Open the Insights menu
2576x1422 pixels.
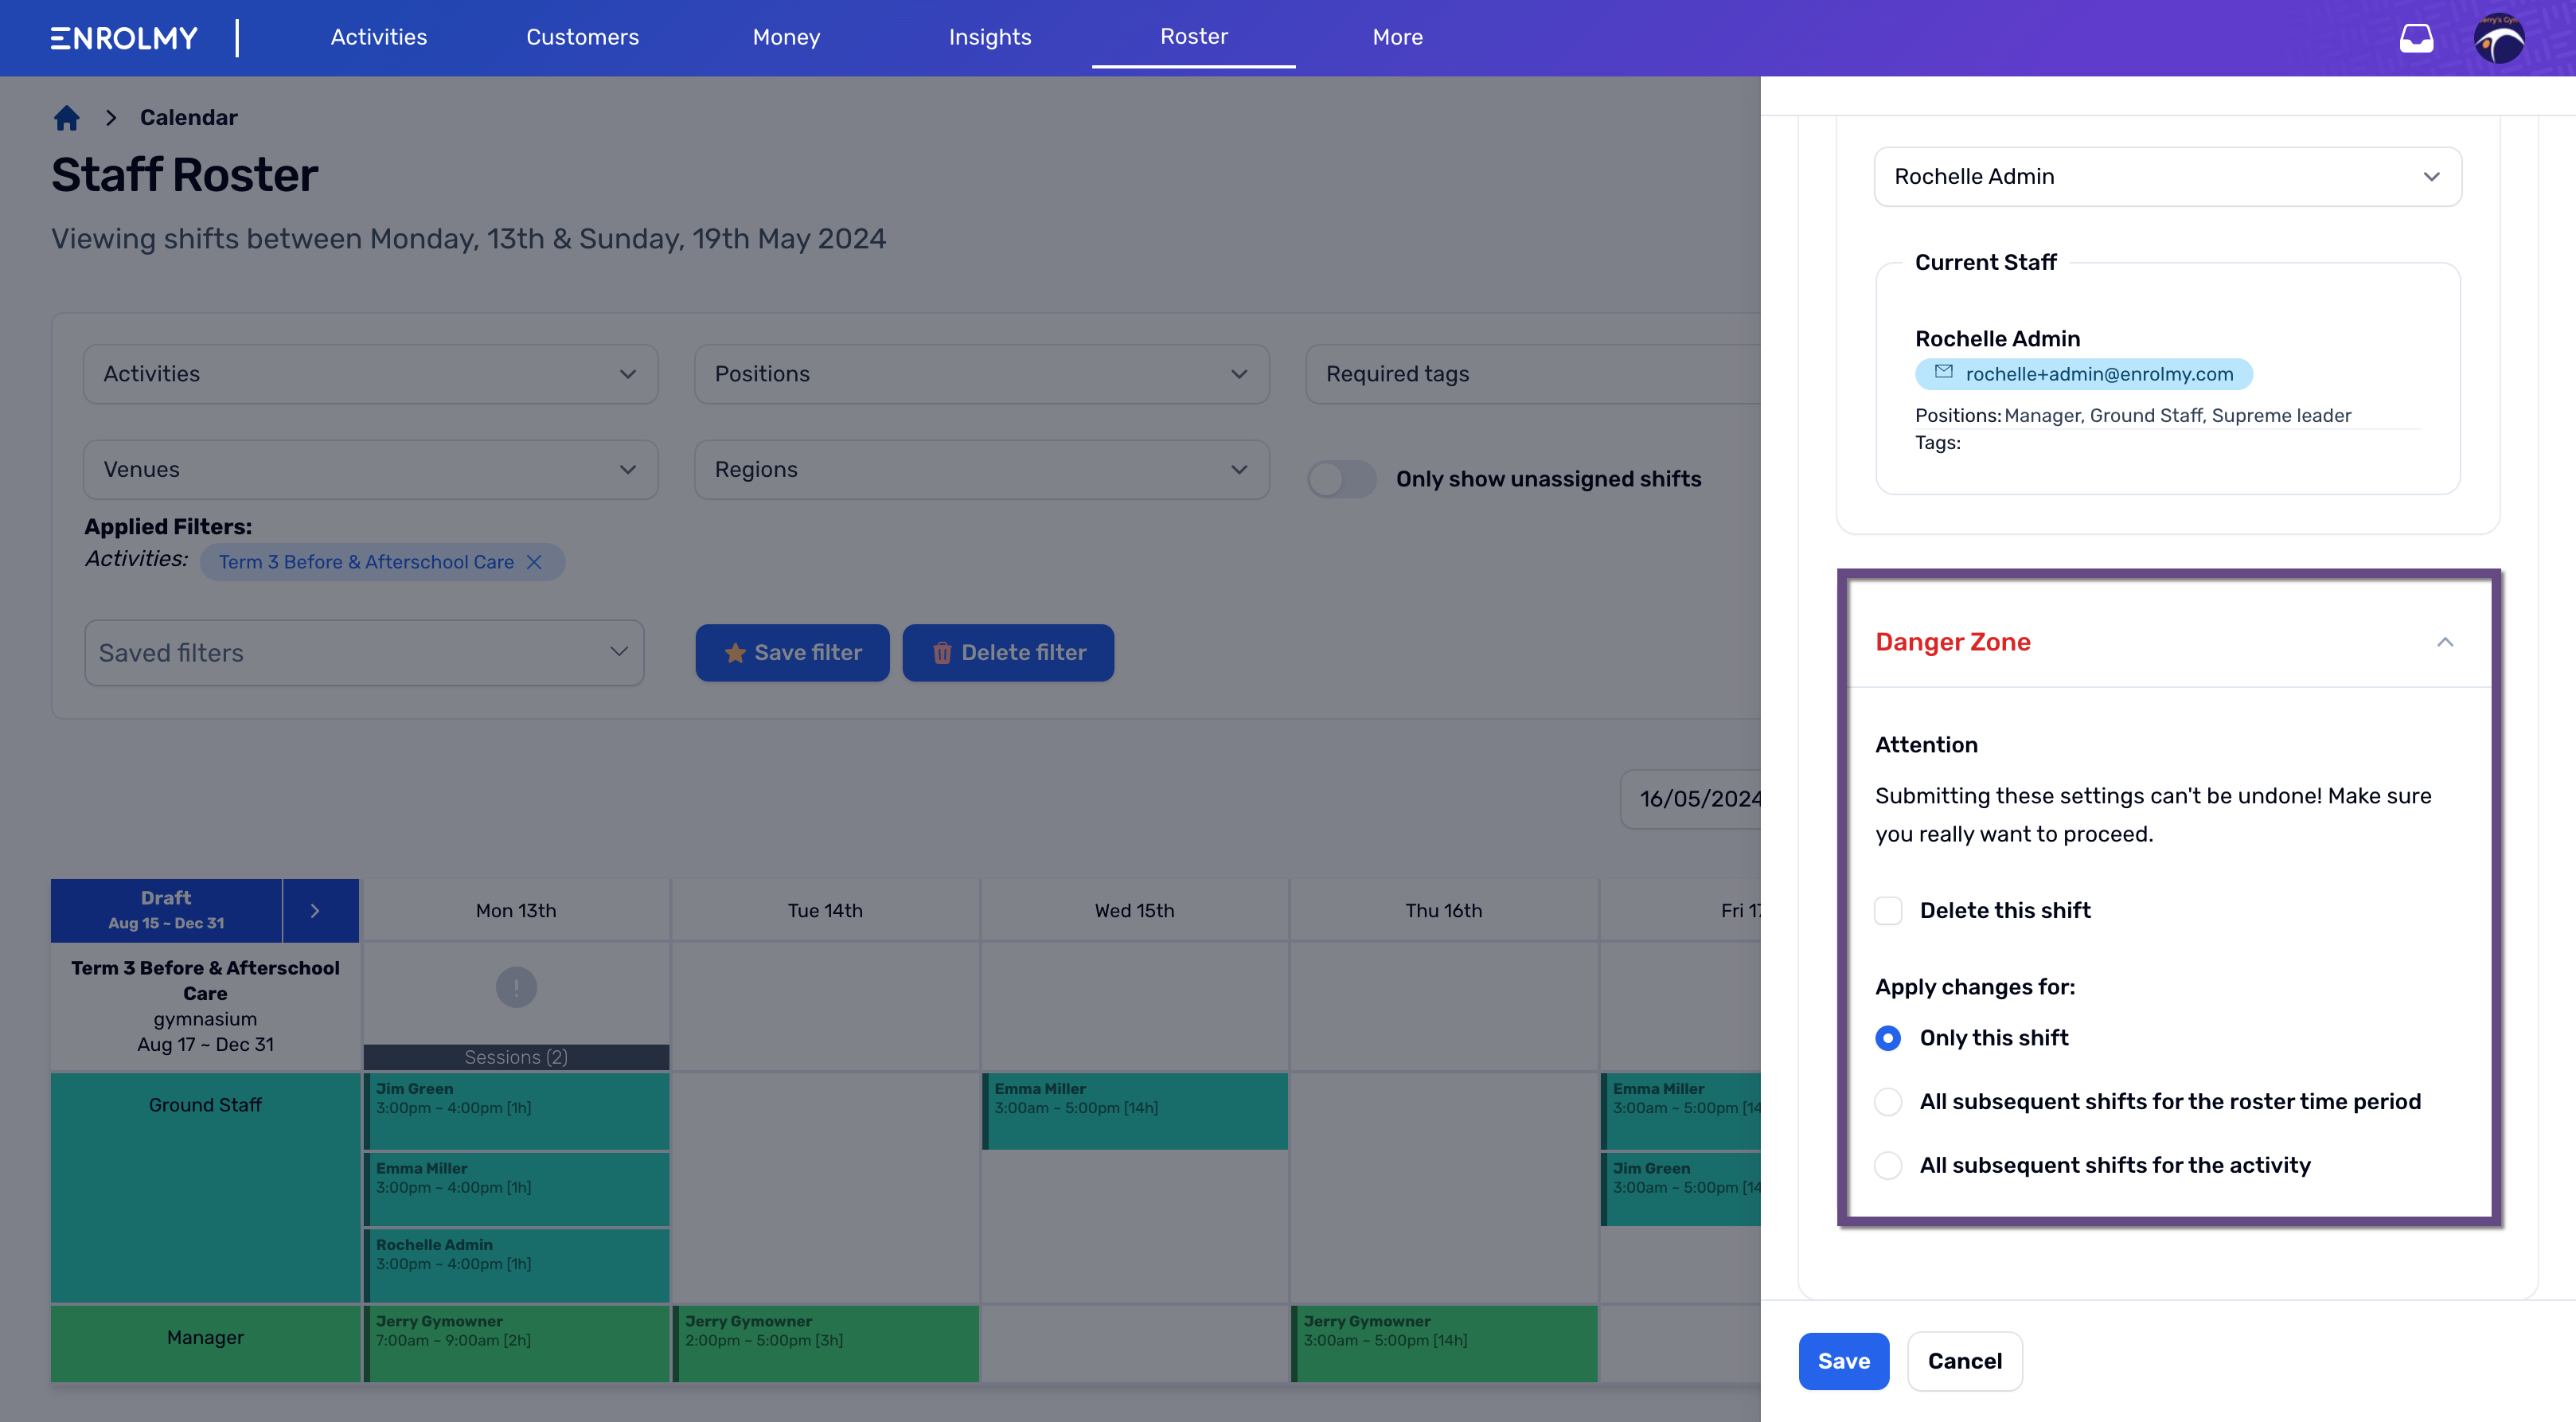pos(989,37)
